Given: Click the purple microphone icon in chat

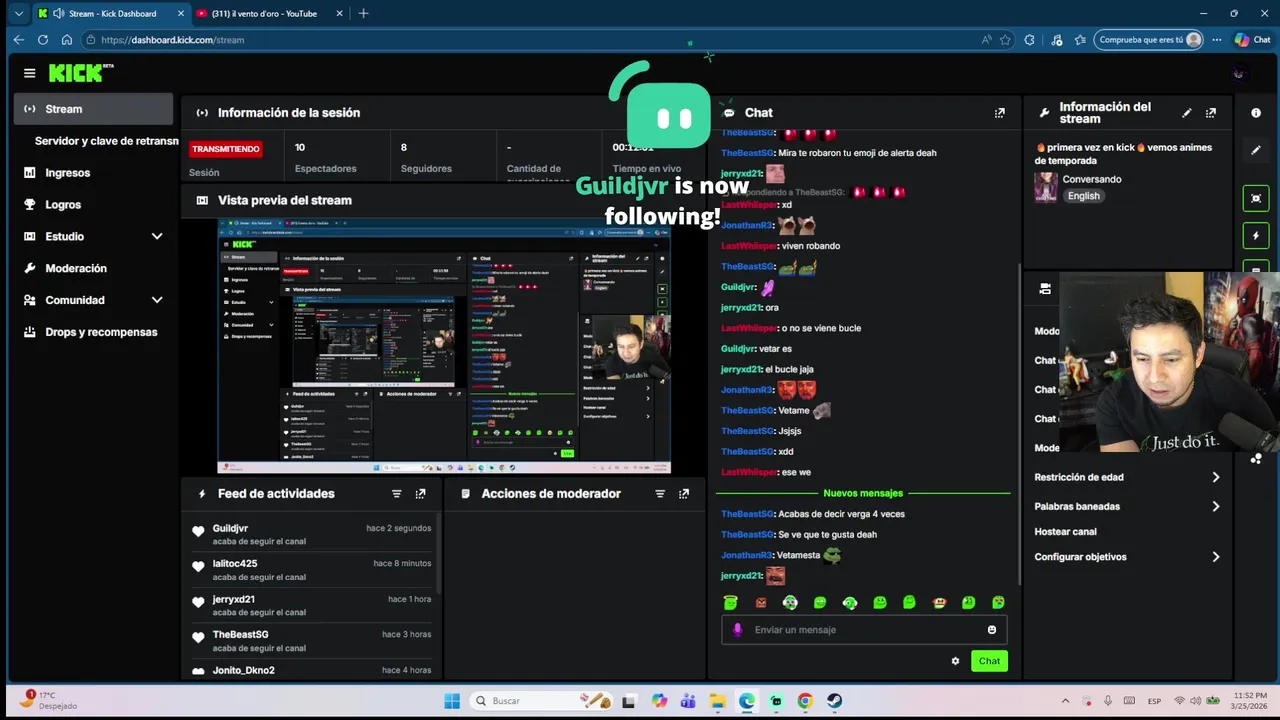Looking at the screenshot, I should (x=738, y=630).
